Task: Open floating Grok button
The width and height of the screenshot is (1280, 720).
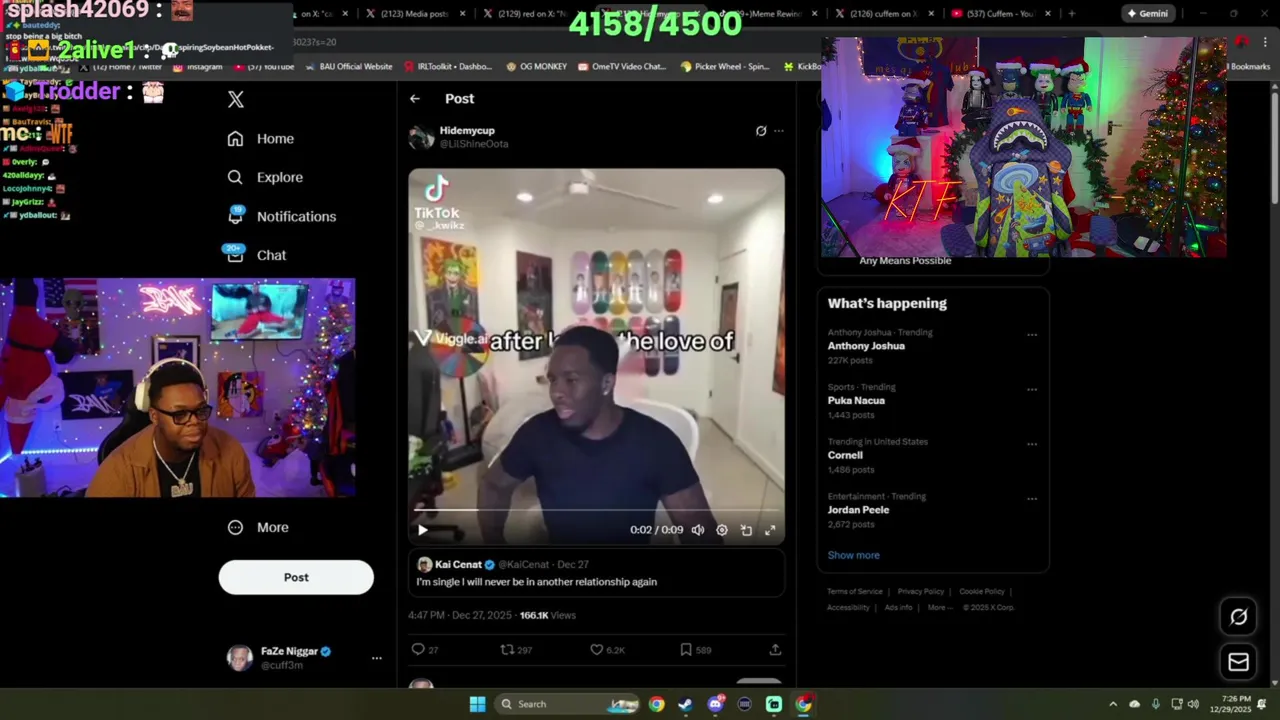Action: click(x=1238, y=617)
